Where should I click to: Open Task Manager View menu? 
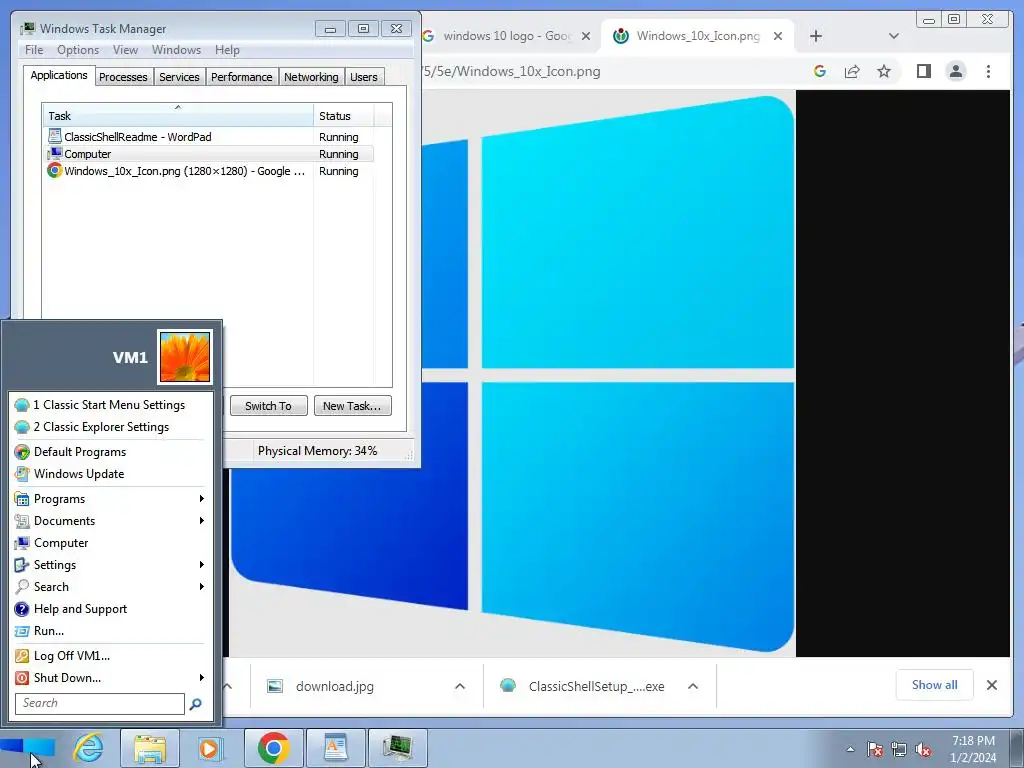click(x=125, y=50)
